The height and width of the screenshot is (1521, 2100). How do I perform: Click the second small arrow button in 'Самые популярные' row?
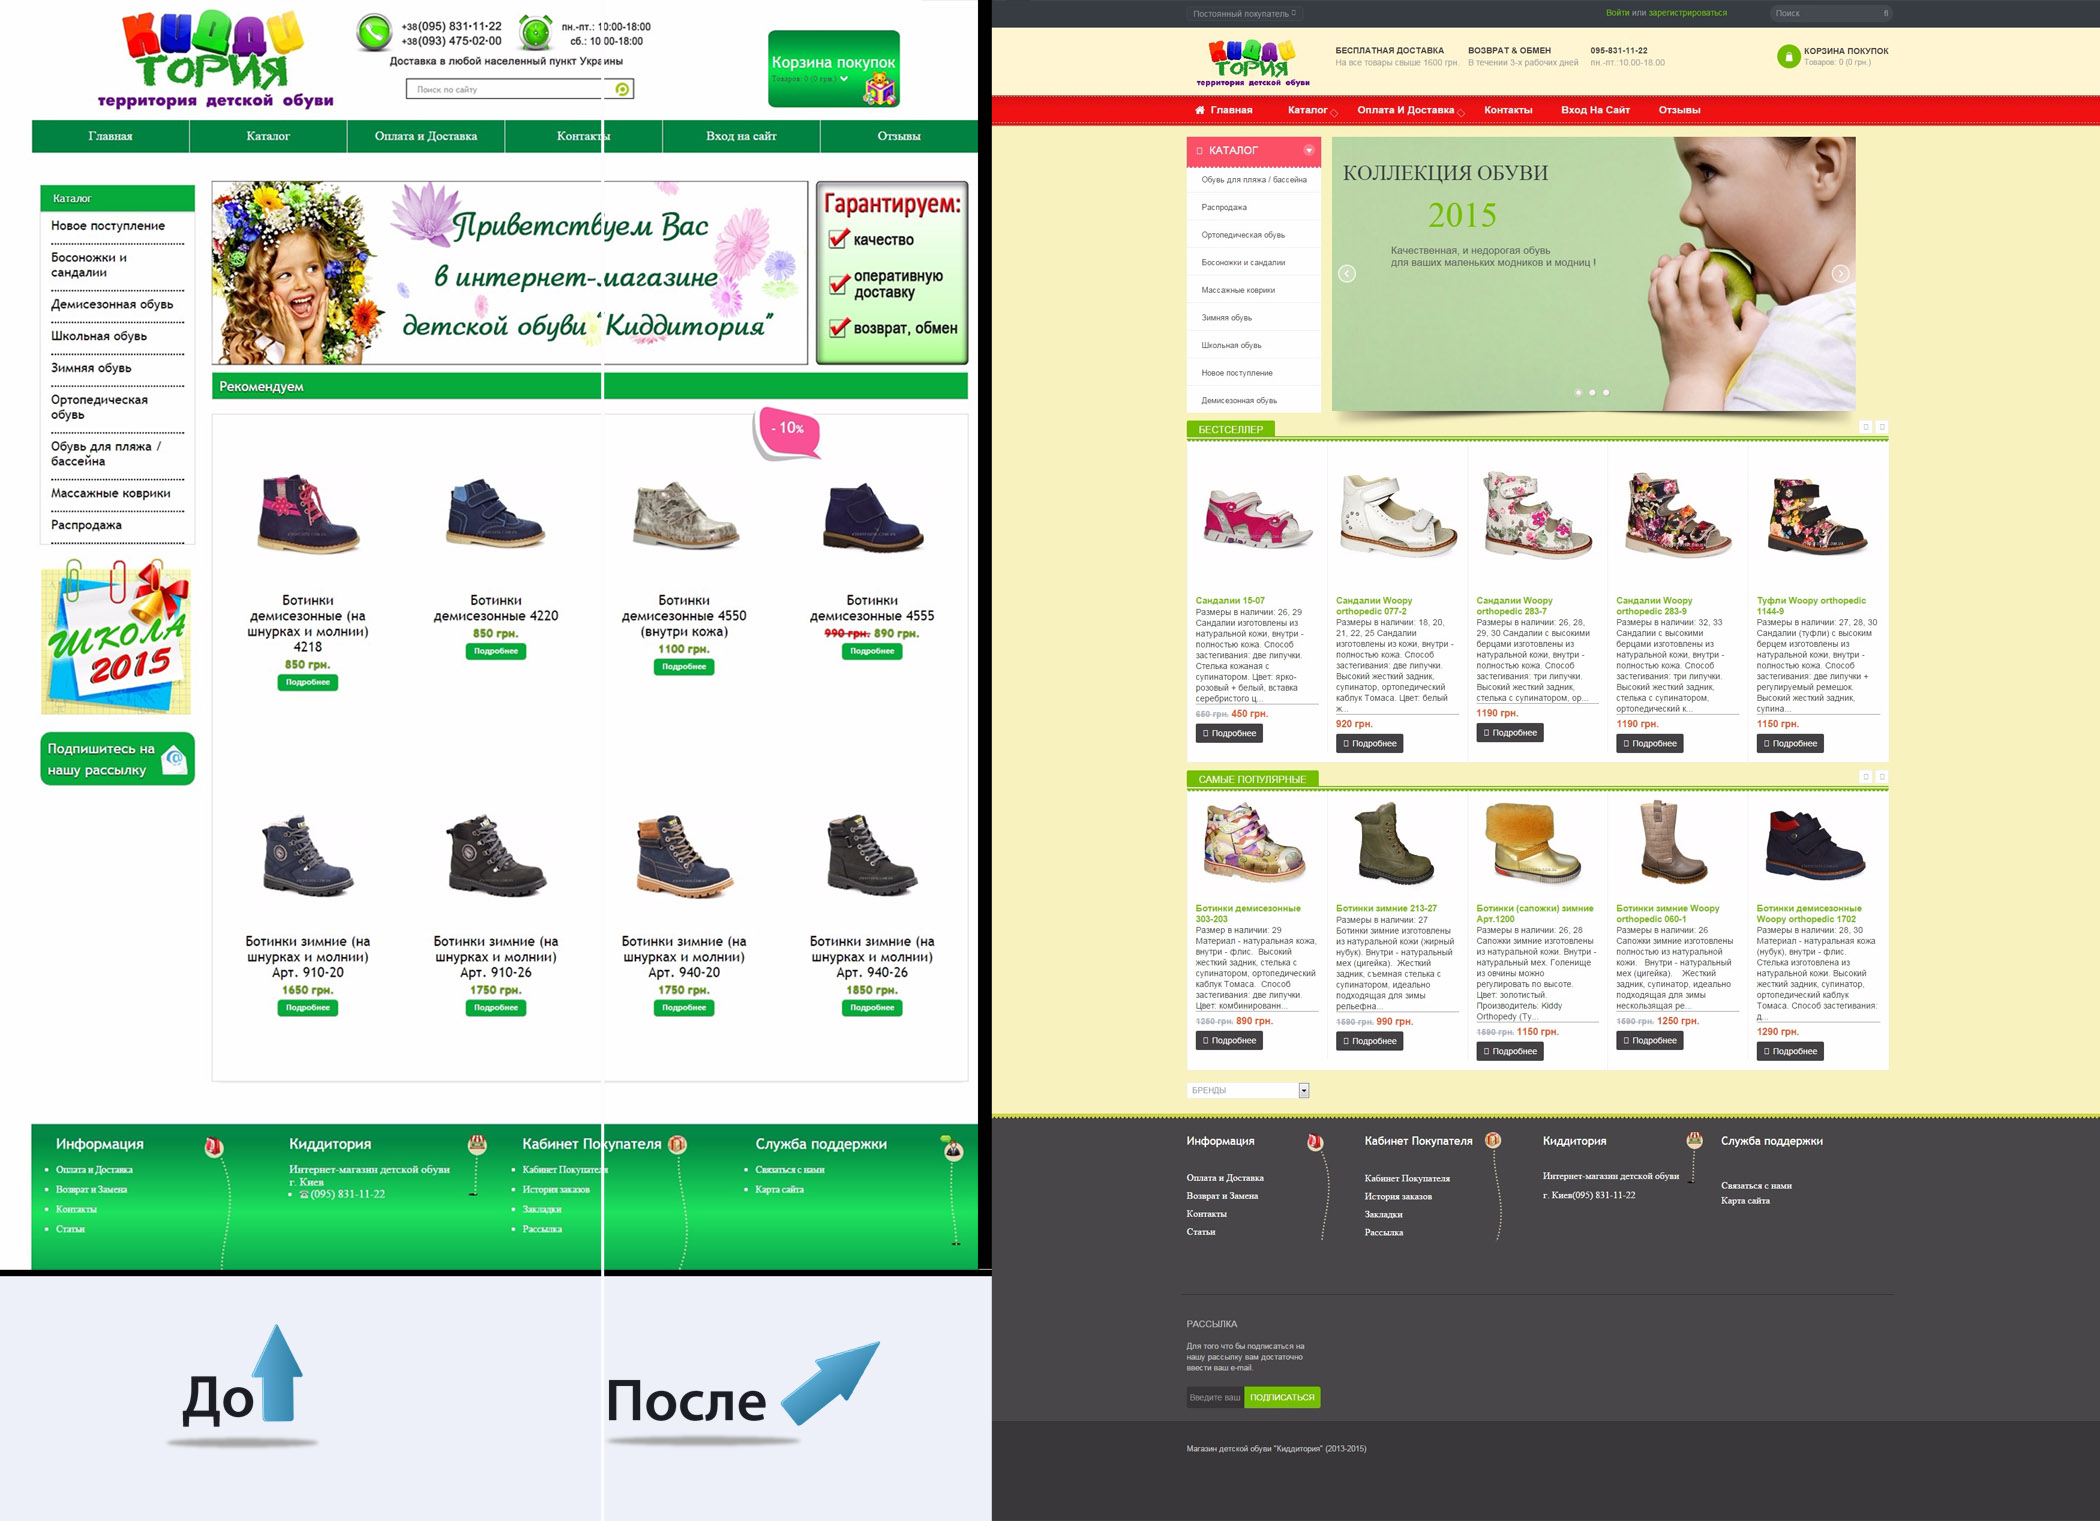coord(1882,777)
